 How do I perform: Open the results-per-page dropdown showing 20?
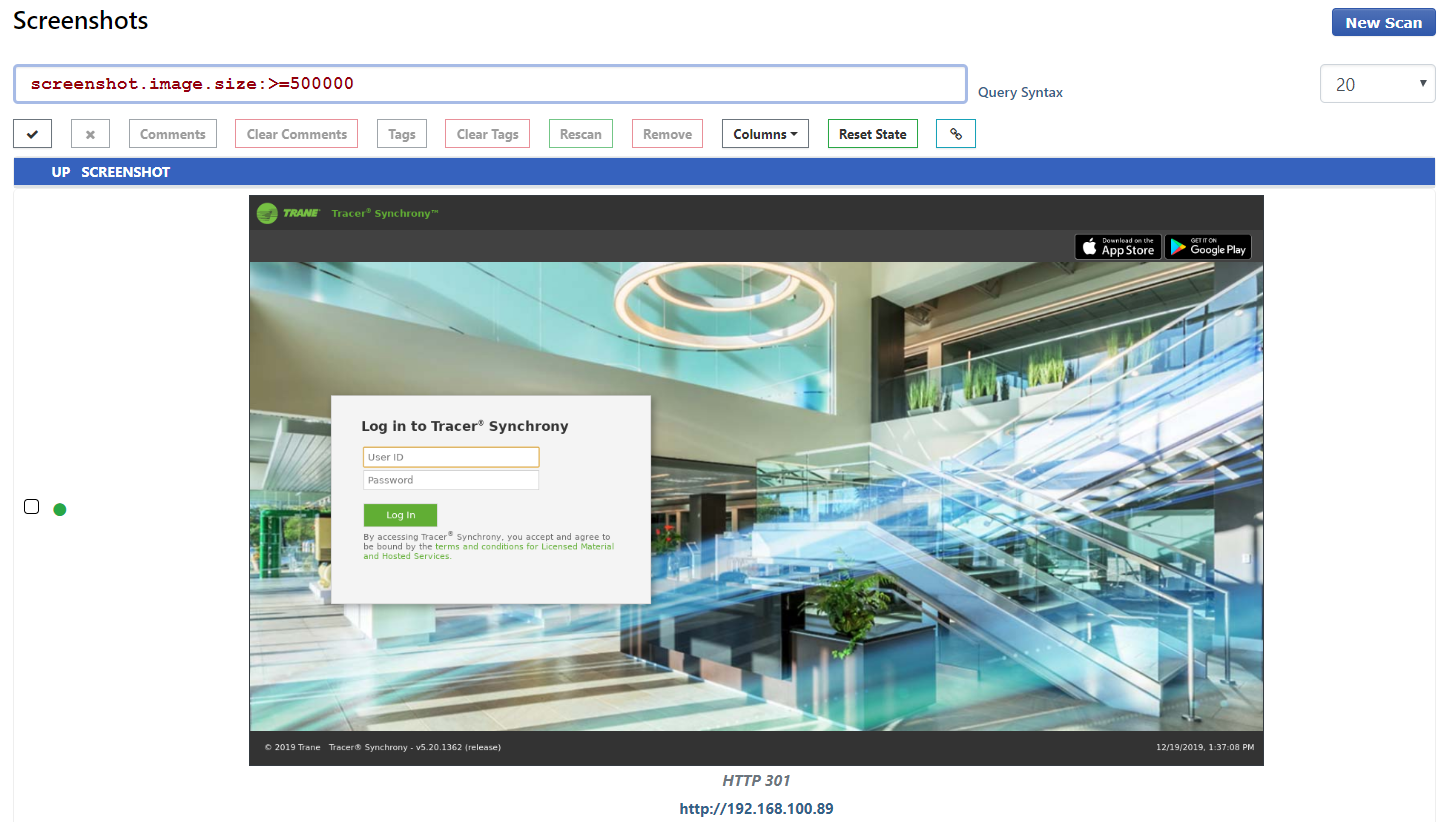[x=1377, y=84]
